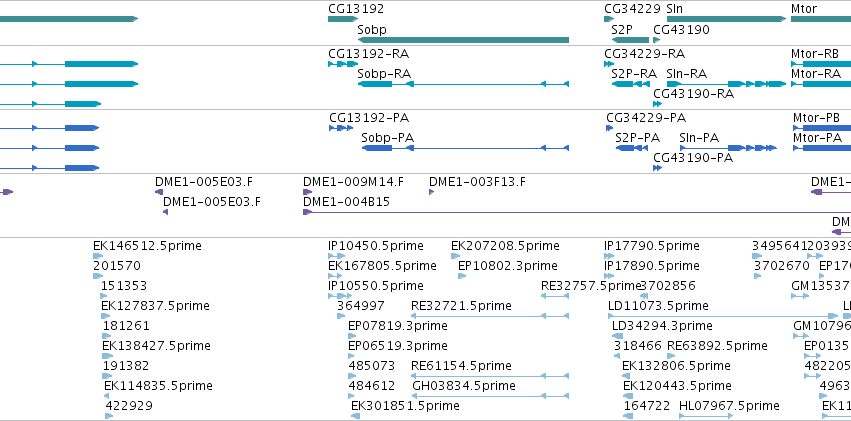Select the Sobp-PA protein feature

(x=465, y=148)
